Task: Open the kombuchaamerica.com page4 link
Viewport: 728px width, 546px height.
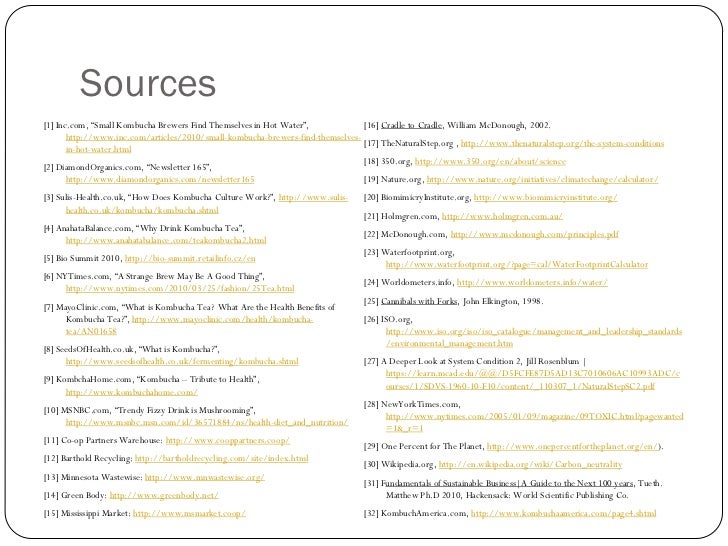Action: [564, 514]
